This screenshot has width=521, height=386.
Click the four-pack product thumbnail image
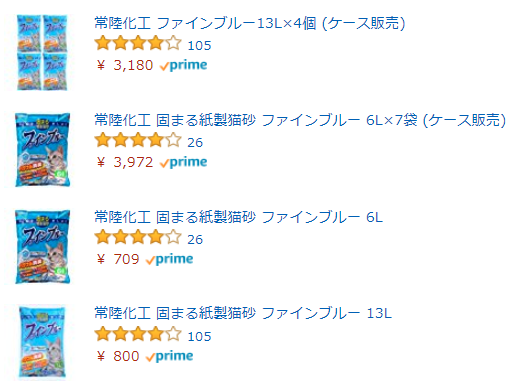point(42,52)
